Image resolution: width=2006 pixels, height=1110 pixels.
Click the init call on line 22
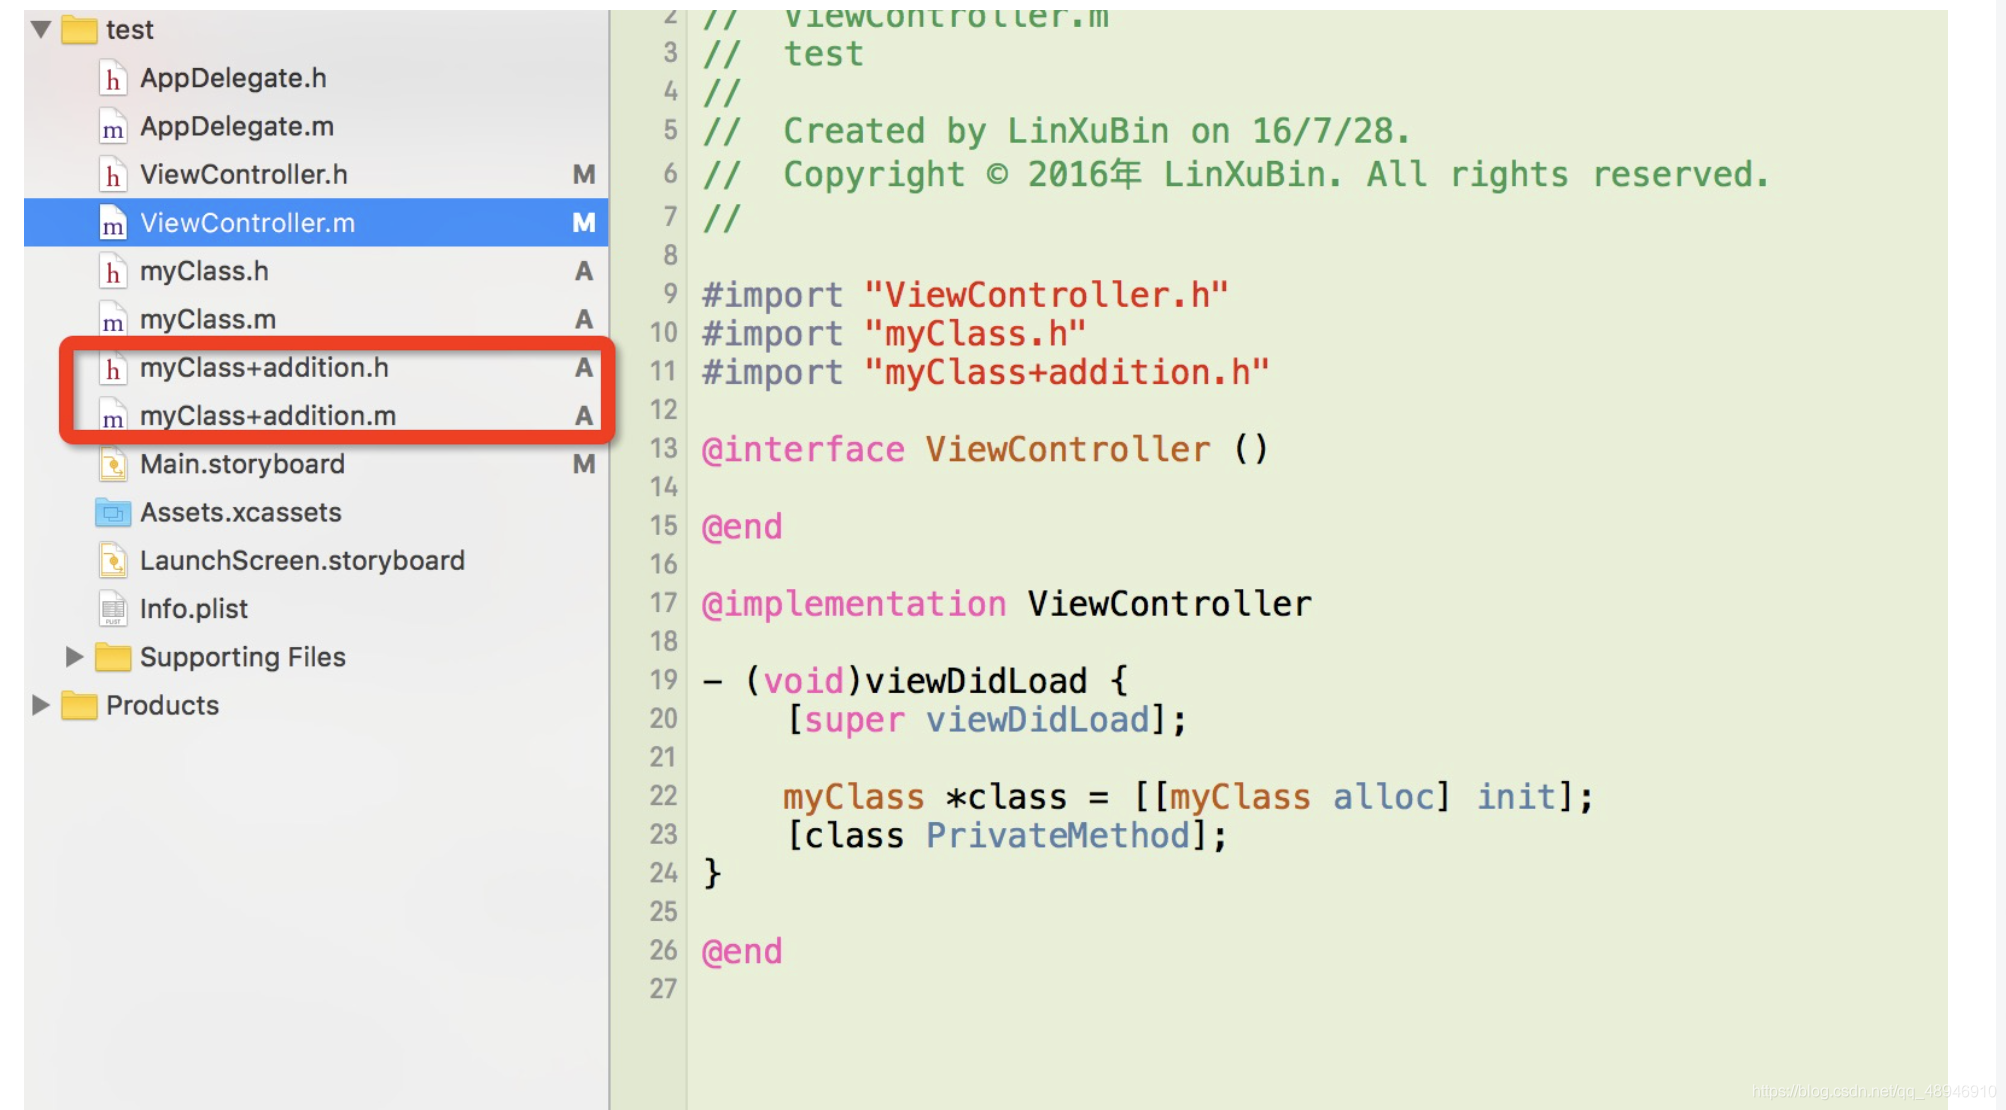point(1517,797)
